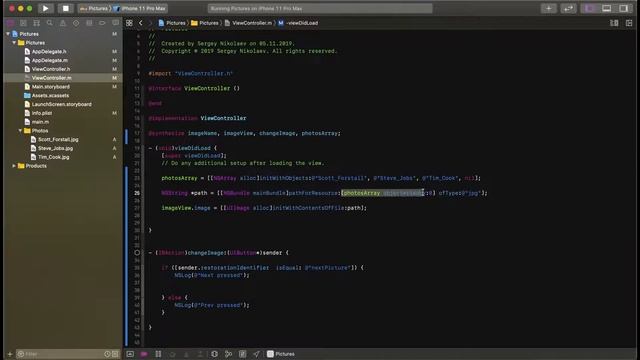This screenshot has width=640, height=360.
Task: Click -viewDidLoad in the jump bar
Action: (298, 23)
